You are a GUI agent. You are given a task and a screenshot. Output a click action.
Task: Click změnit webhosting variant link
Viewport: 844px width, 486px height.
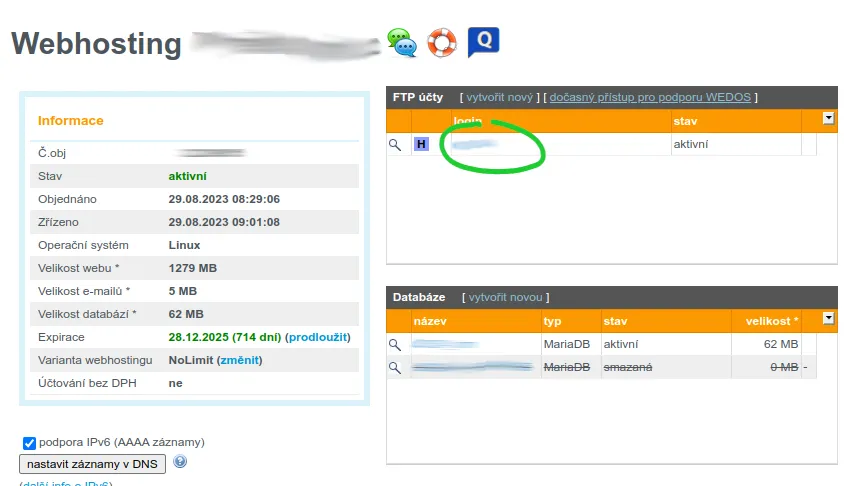pos(240,361)
